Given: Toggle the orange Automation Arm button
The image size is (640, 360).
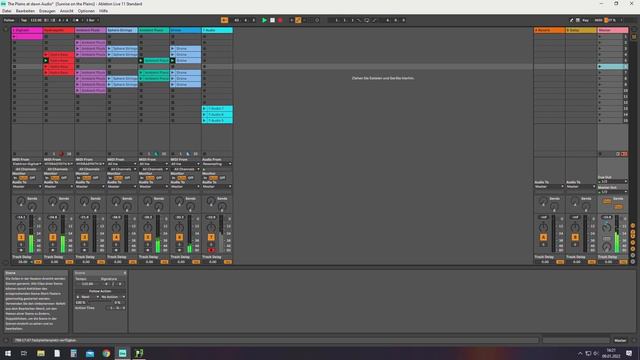Looking at the screenshot, I should coord(298,20).
